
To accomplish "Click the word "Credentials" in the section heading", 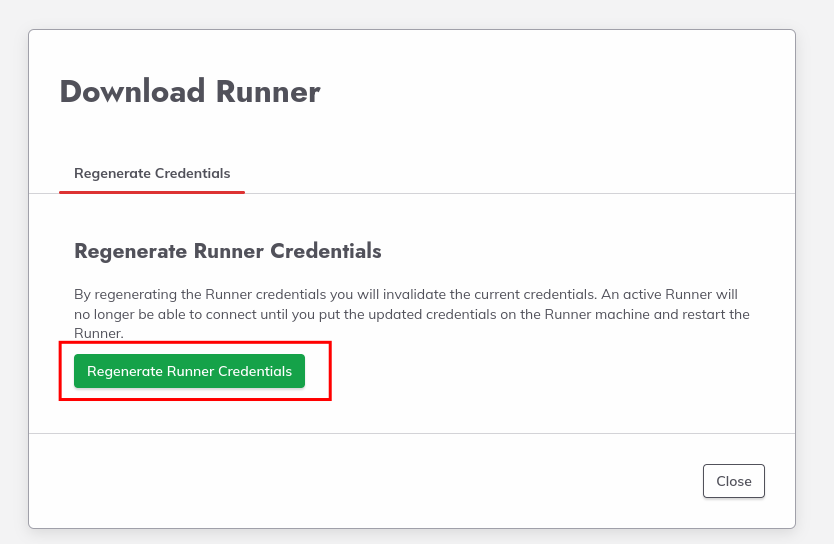I will pyautogui.click(x=326, y=251).
